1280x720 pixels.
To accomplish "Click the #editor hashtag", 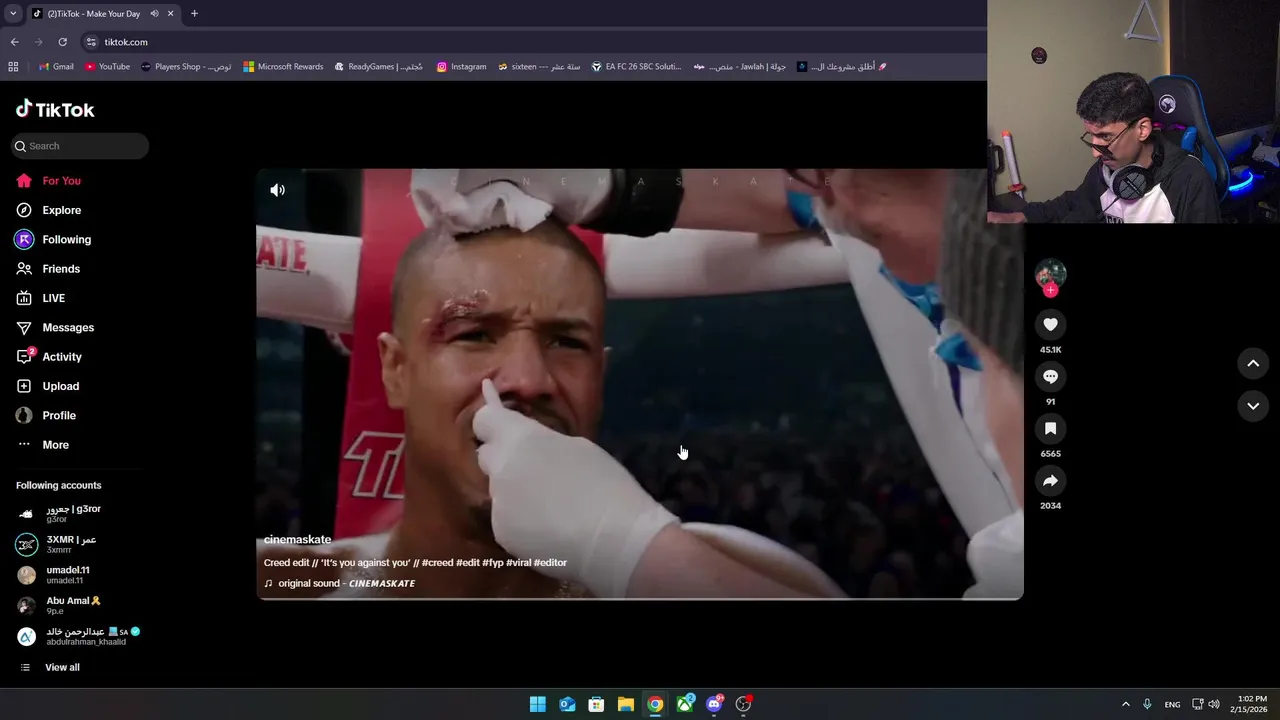I will pos(550,563).
